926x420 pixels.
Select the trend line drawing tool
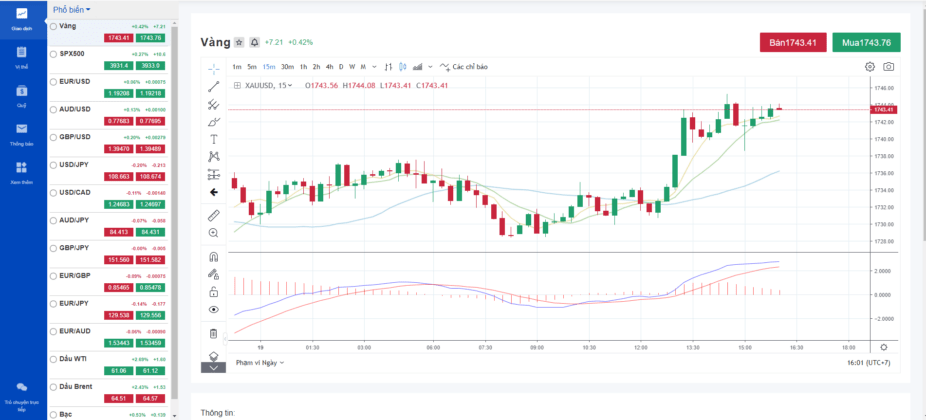(x=214, y=87)
